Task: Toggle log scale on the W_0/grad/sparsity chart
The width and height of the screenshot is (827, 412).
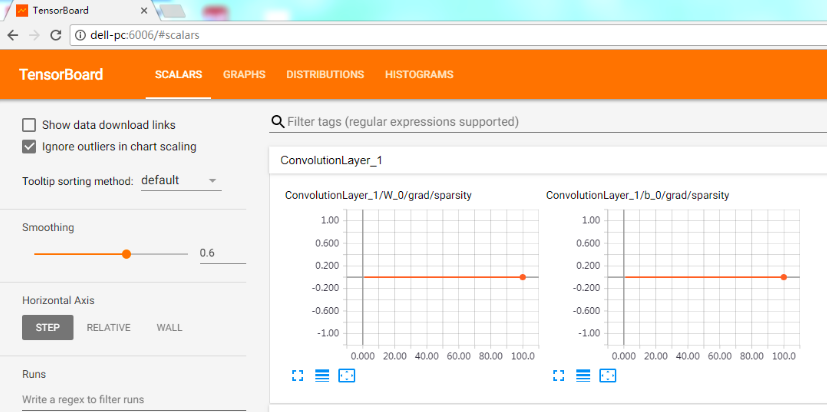Action: 322,376
